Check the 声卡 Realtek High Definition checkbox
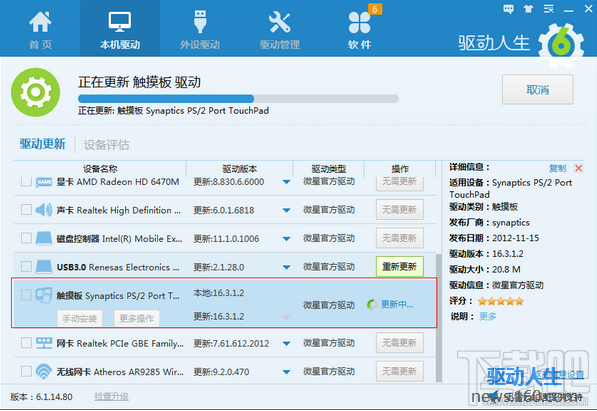The width and height of the screenshot is (597, 411). (x=26, y=209)
